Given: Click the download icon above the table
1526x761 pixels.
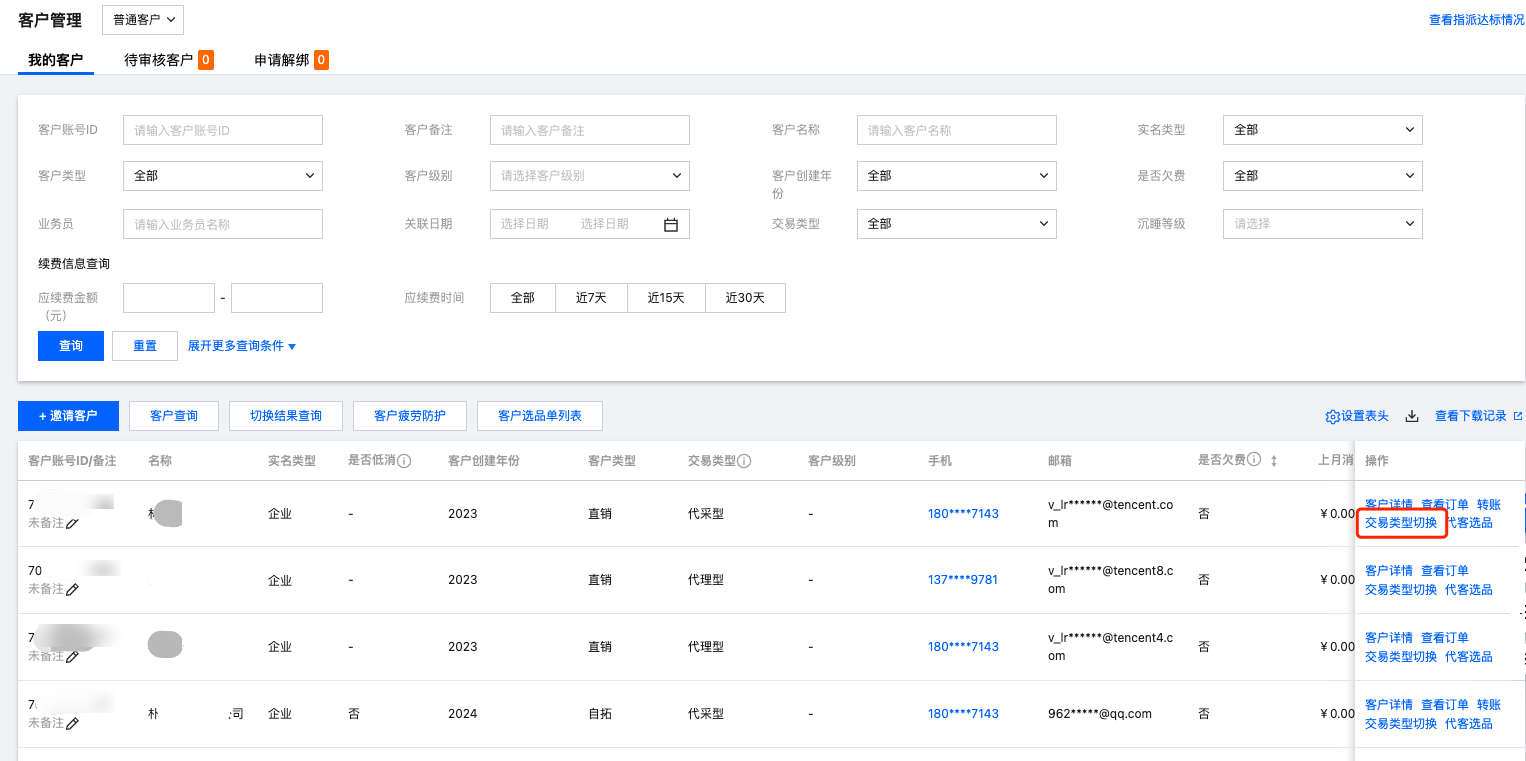Looking at the screenshot, I should [x=1412, y=417].
